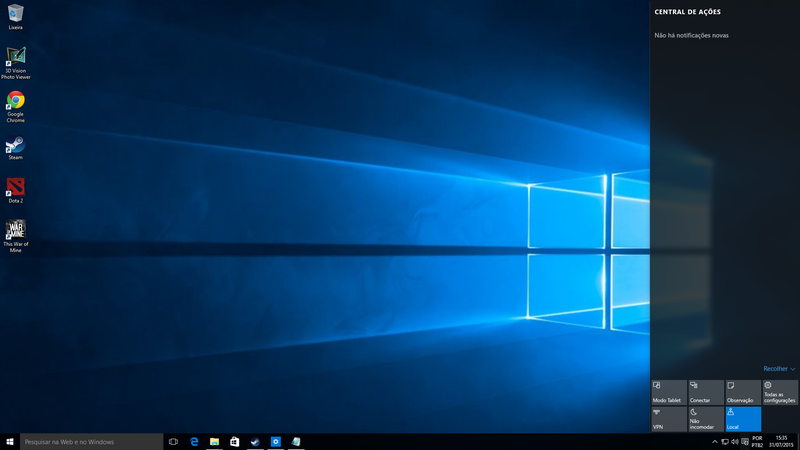This screenshot has width=800, height=450.
Task: Select the Google Chrome desktop shortcut
Action: (x=15, y=107)
